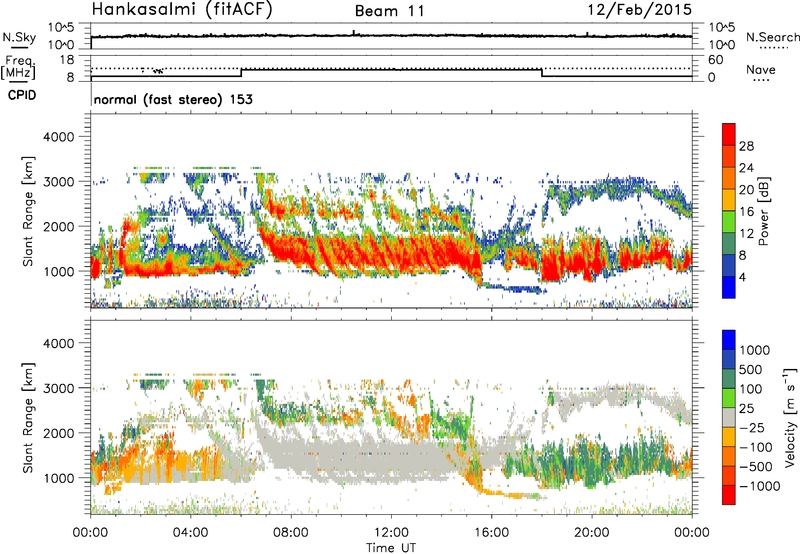Click the 'Slant Range [km]' label of power panel
The height and width of the screenshot is (554, 800).
click(x=28, y=211)
